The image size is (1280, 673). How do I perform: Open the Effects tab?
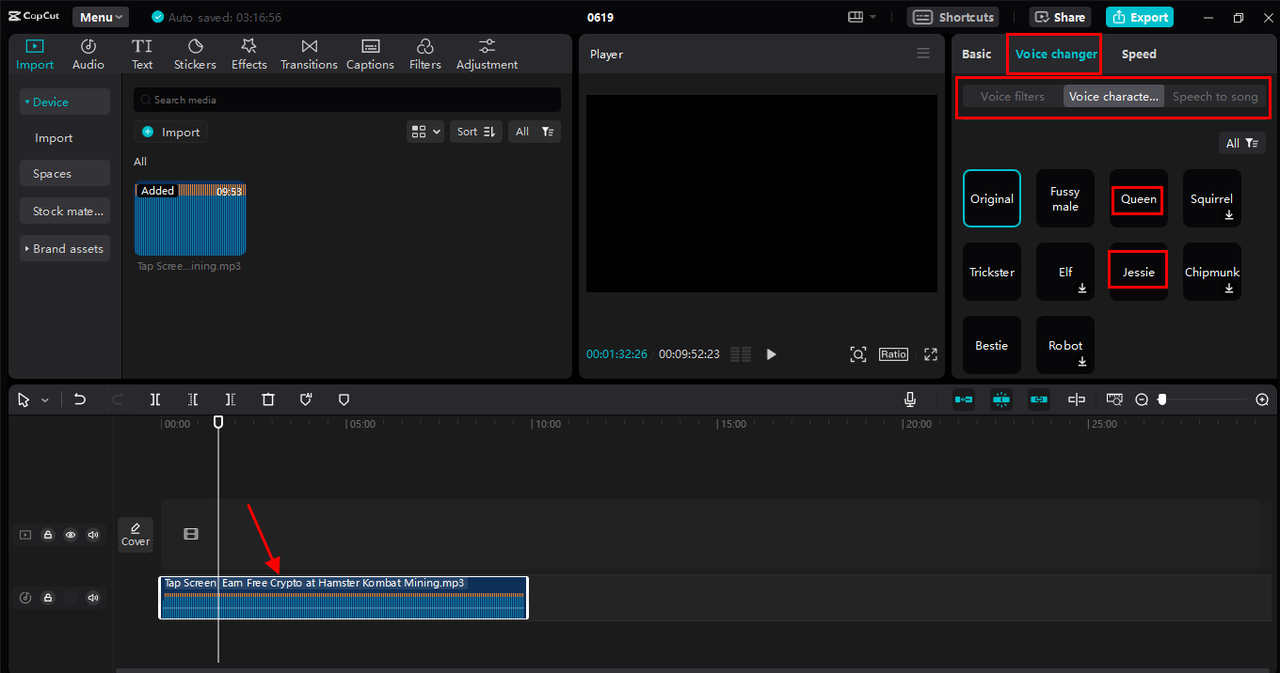pyautogui.click(x=249, y=54)
